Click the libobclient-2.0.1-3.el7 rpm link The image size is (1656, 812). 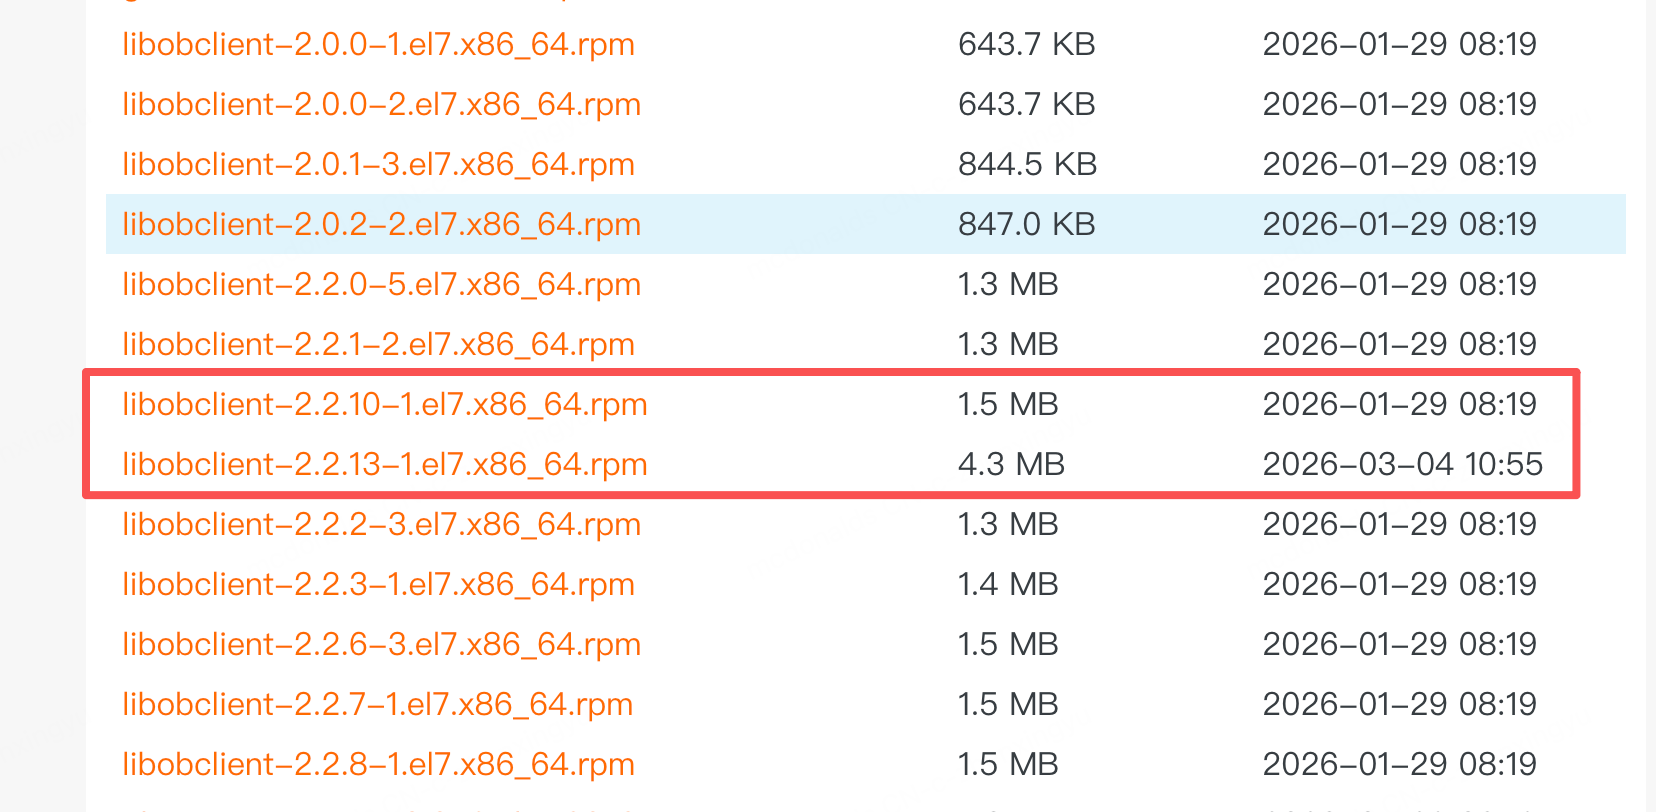[x=378, y=164]
